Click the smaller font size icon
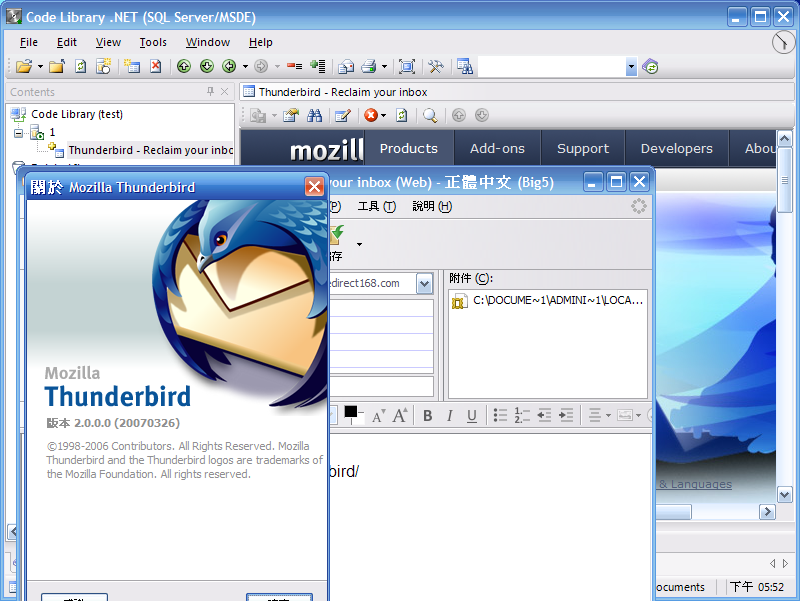Screen dimensions: 800x601 pos(379,416)
